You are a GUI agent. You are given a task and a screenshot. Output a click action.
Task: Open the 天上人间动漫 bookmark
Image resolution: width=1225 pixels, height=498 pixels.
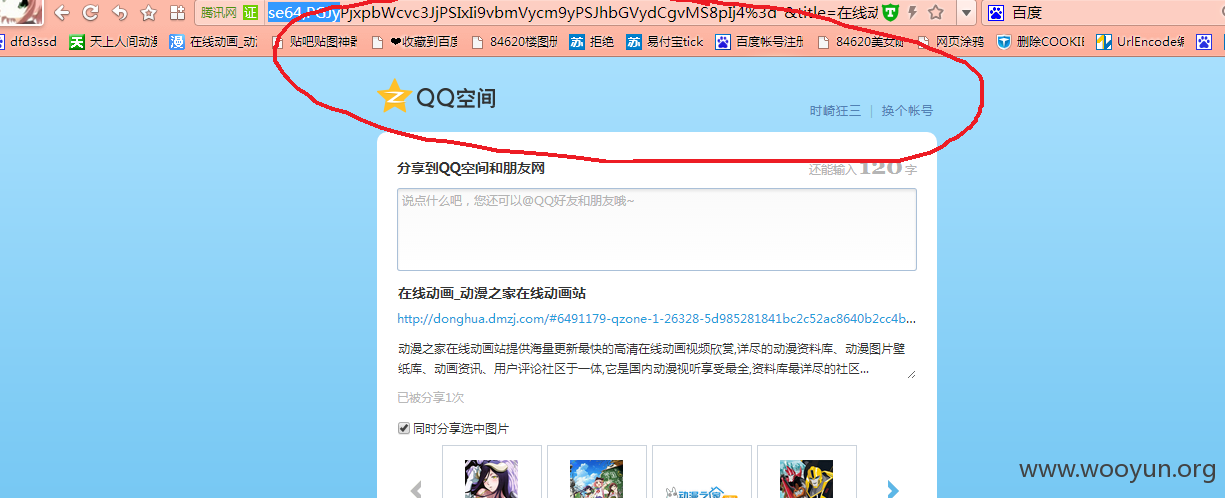tap(113, 42)
